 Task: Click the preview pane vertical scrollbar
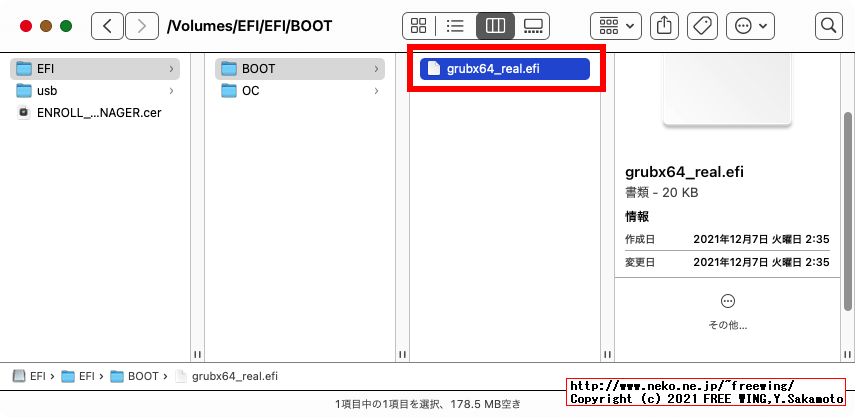[x=848, y=211]
